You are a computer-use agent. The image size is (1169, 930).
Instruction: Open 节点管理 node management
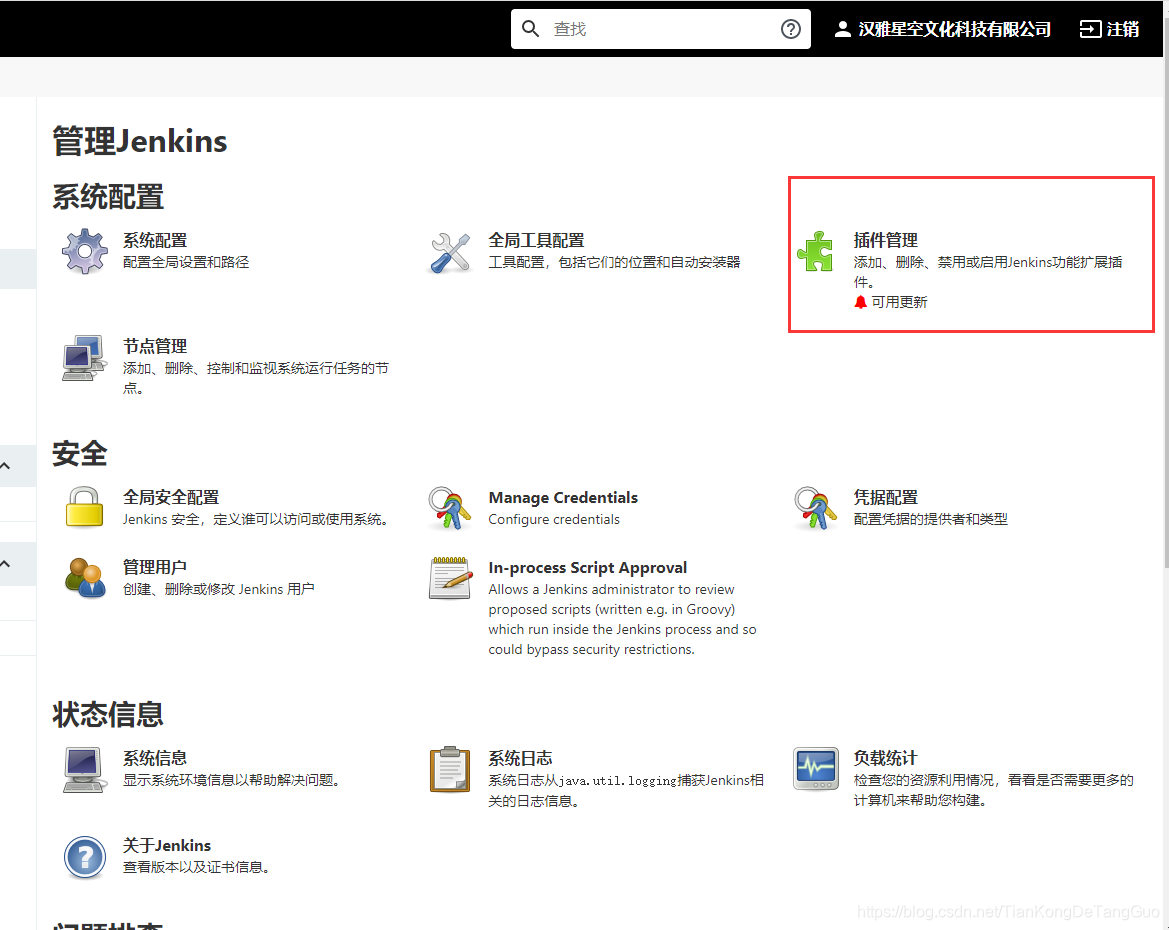tap(155, 346)
